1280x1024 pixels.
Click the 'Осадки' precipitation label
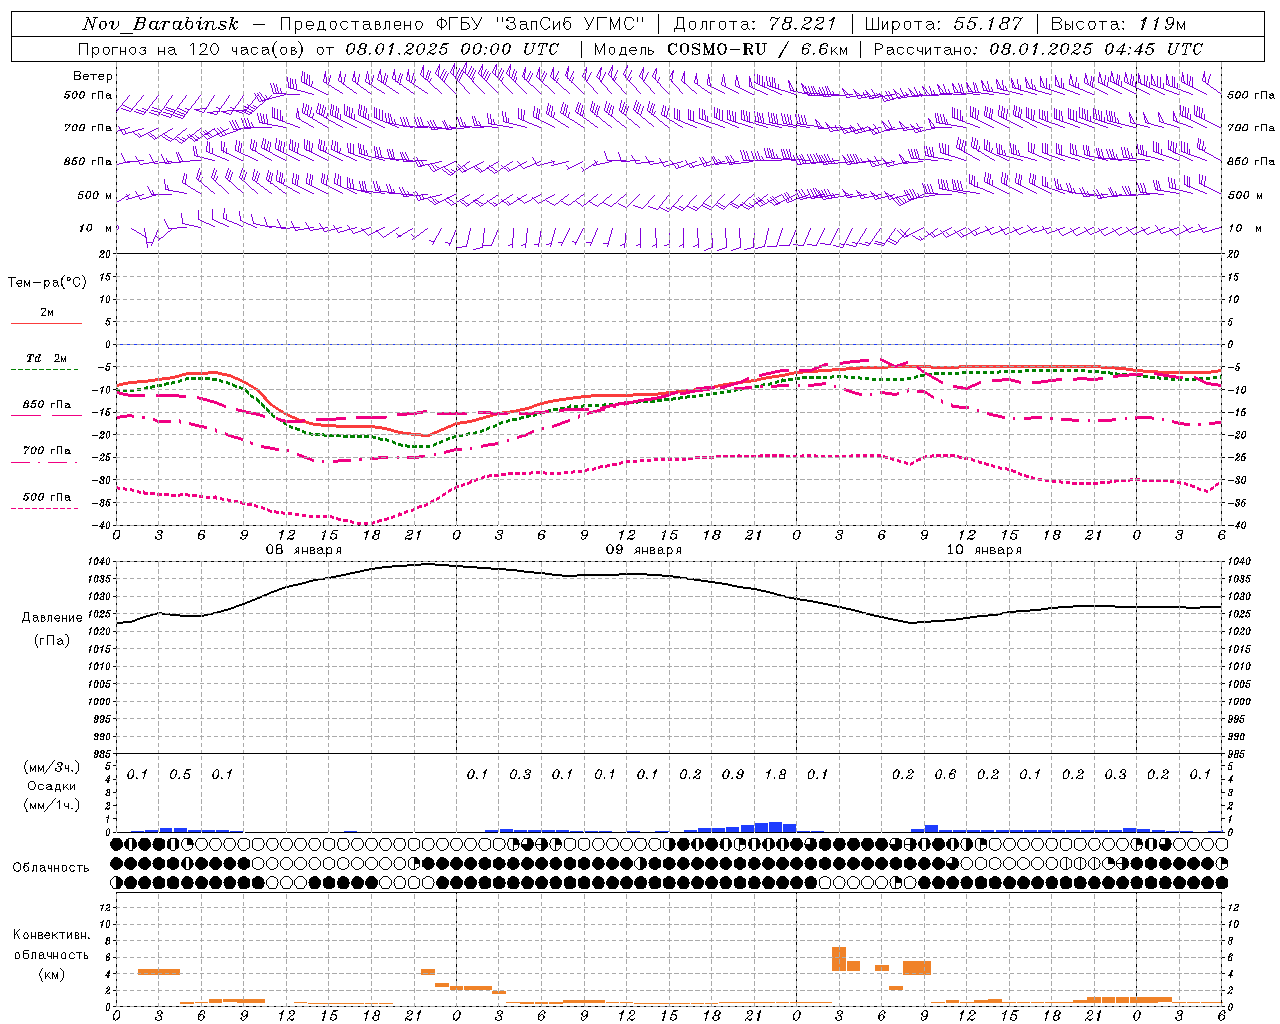[52, 786]
